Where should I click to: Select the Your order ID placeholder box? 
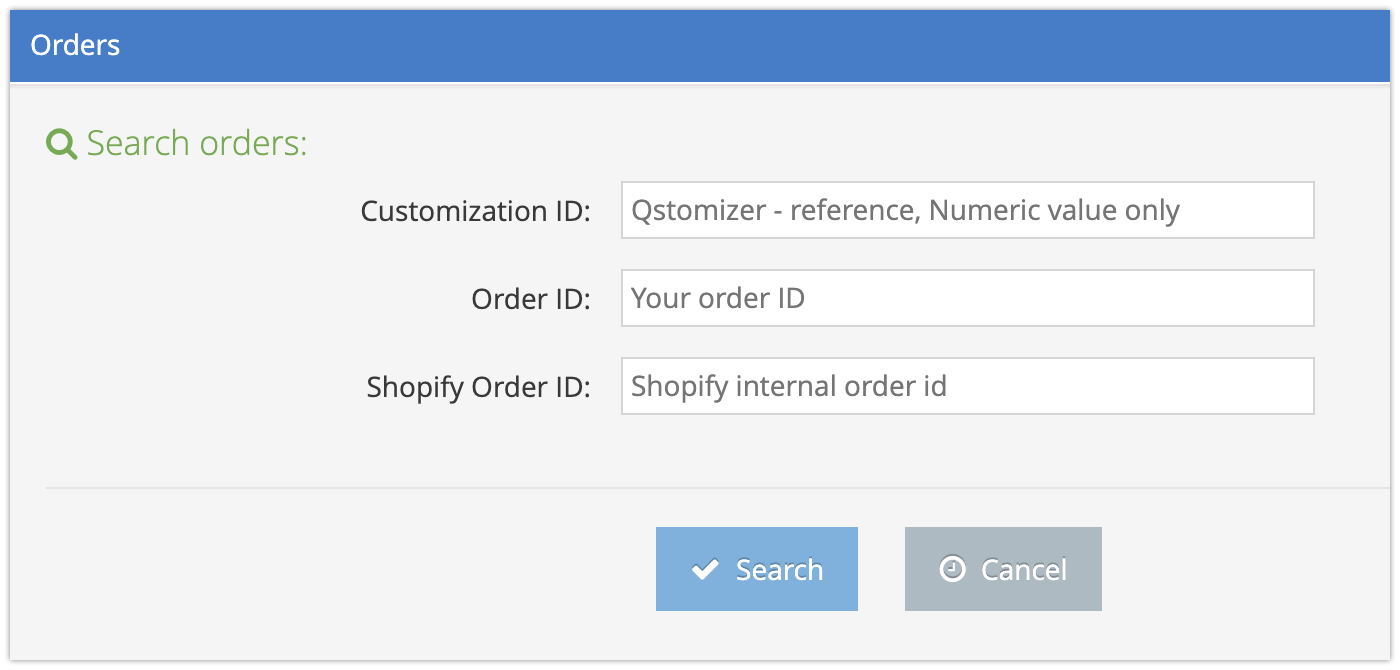(967, 298)
